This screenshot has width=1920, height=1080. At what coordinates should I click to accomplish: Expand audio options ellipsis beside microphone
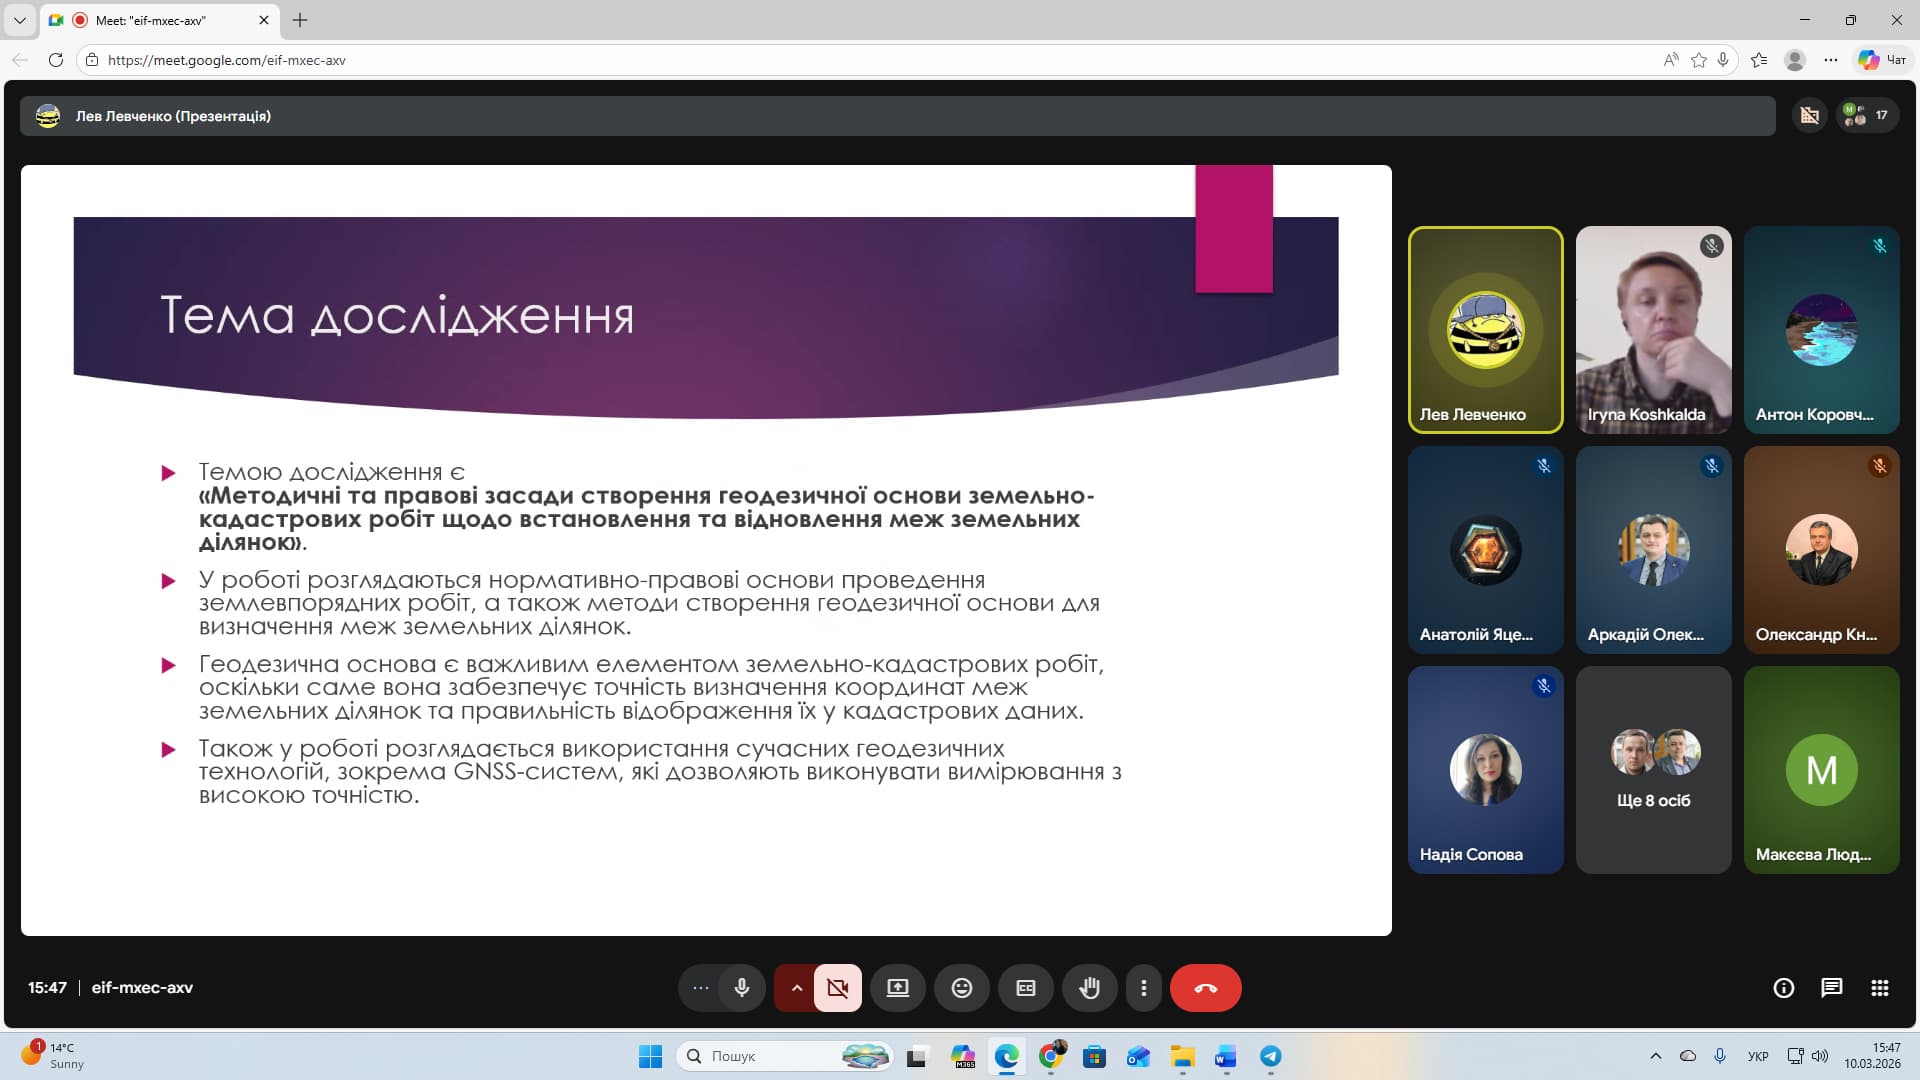[x=701, y=988]
